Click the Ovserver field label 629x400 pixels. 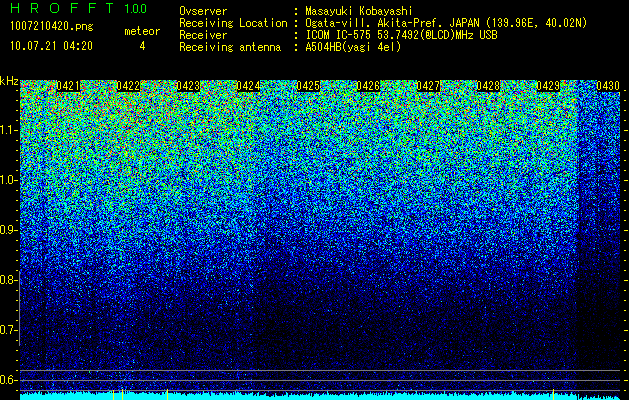point(203,11)
